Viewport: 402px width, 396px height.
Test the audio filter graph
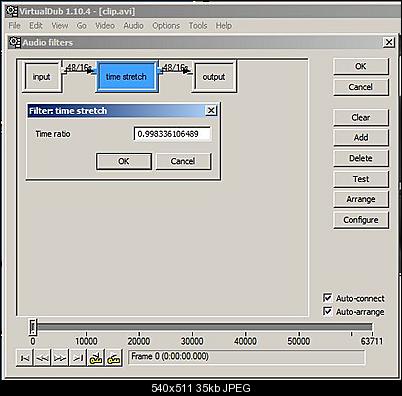tap(361, 179)
